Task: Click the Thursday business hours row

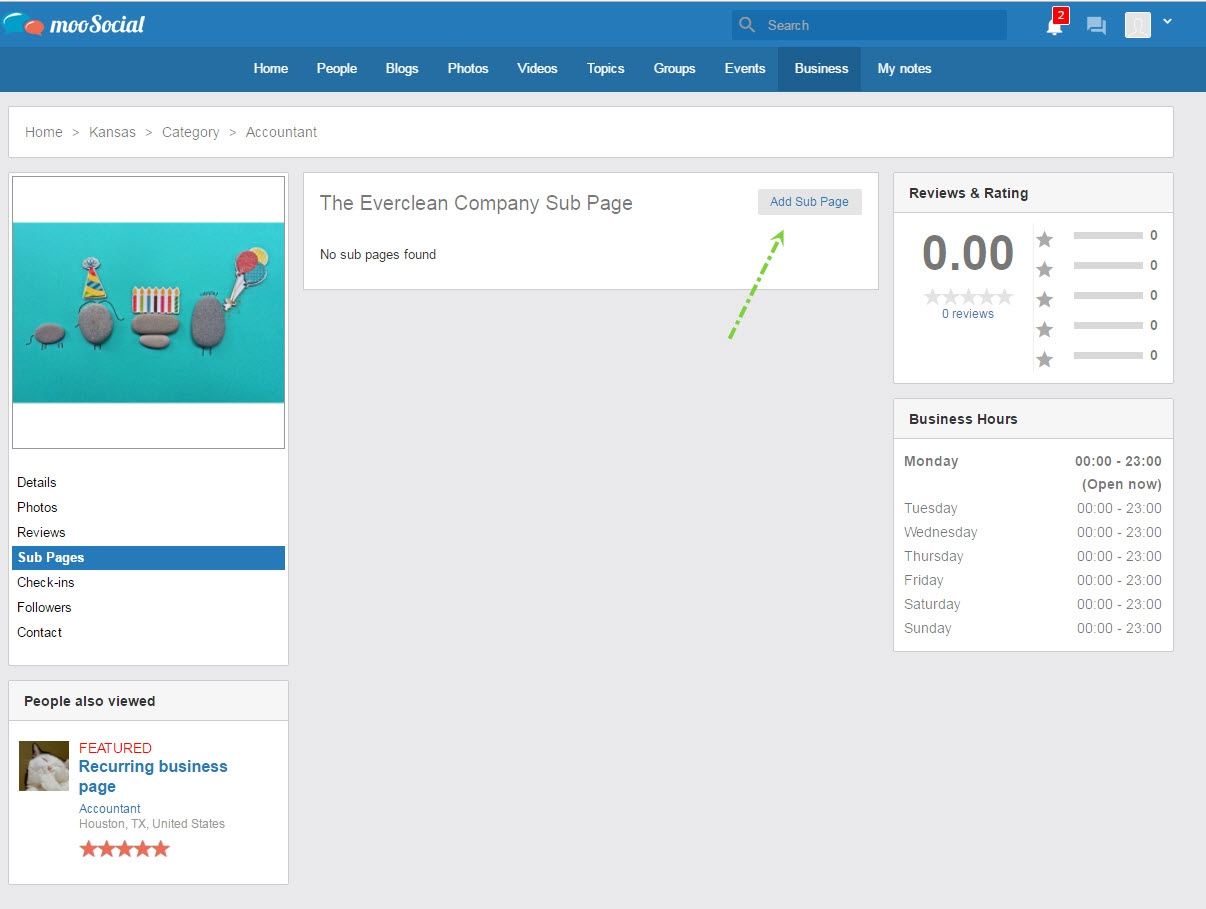Action: [x=1033, y=556]
